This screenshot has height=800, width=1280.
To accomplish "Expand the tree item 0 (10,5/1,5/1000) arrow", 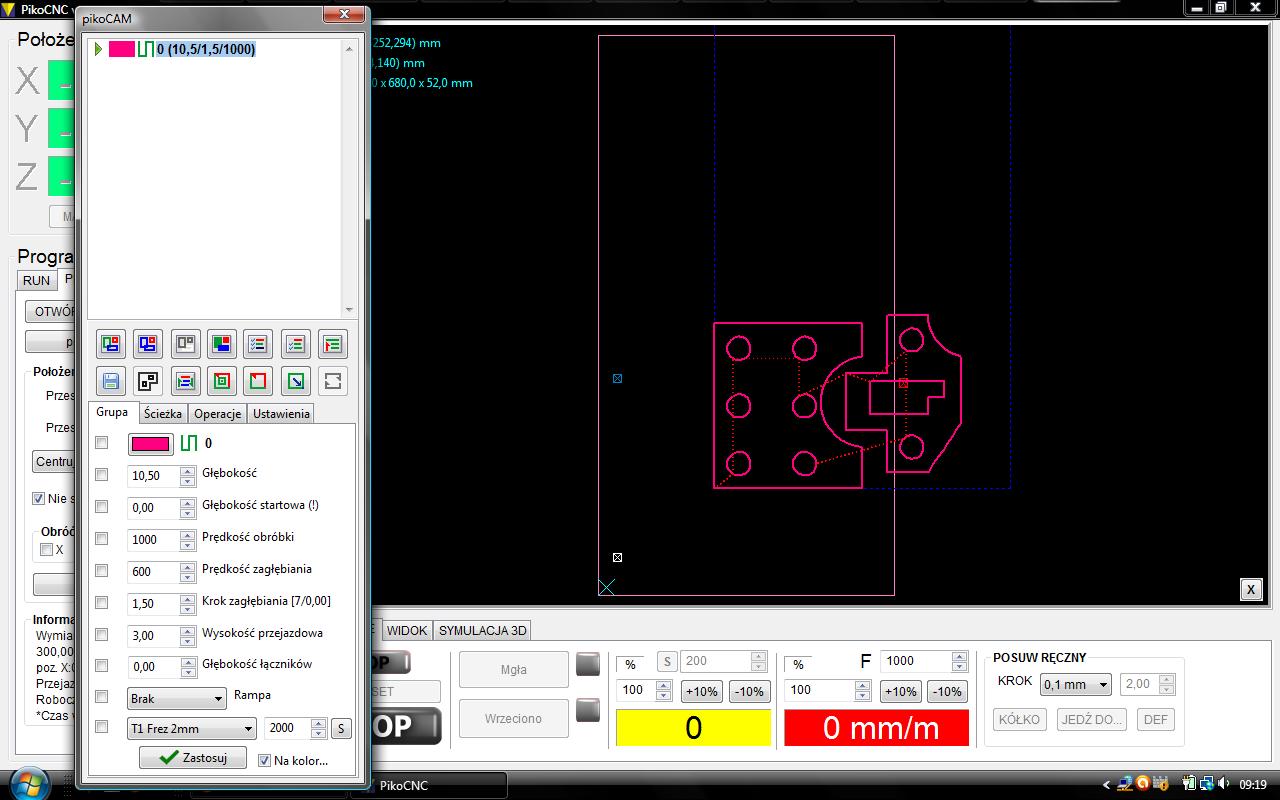I will (x=98, y=49).
